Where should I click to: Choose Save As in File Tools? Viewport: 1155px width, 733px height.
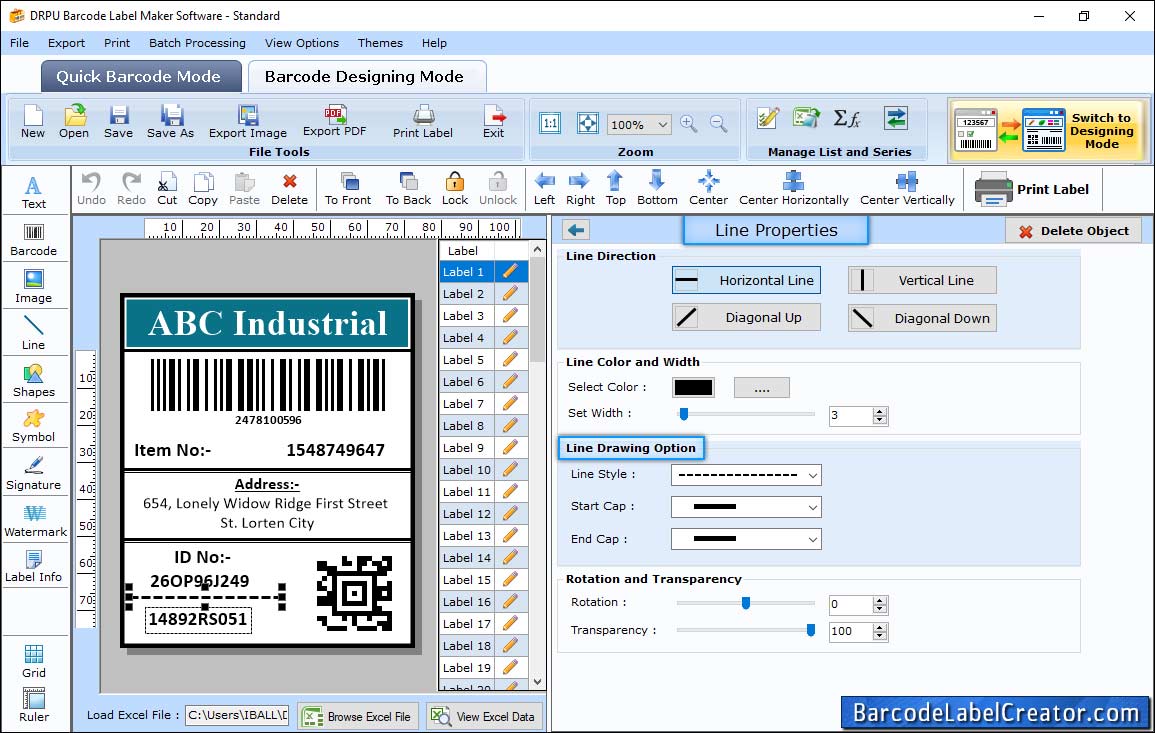click(x=170, y=122)
